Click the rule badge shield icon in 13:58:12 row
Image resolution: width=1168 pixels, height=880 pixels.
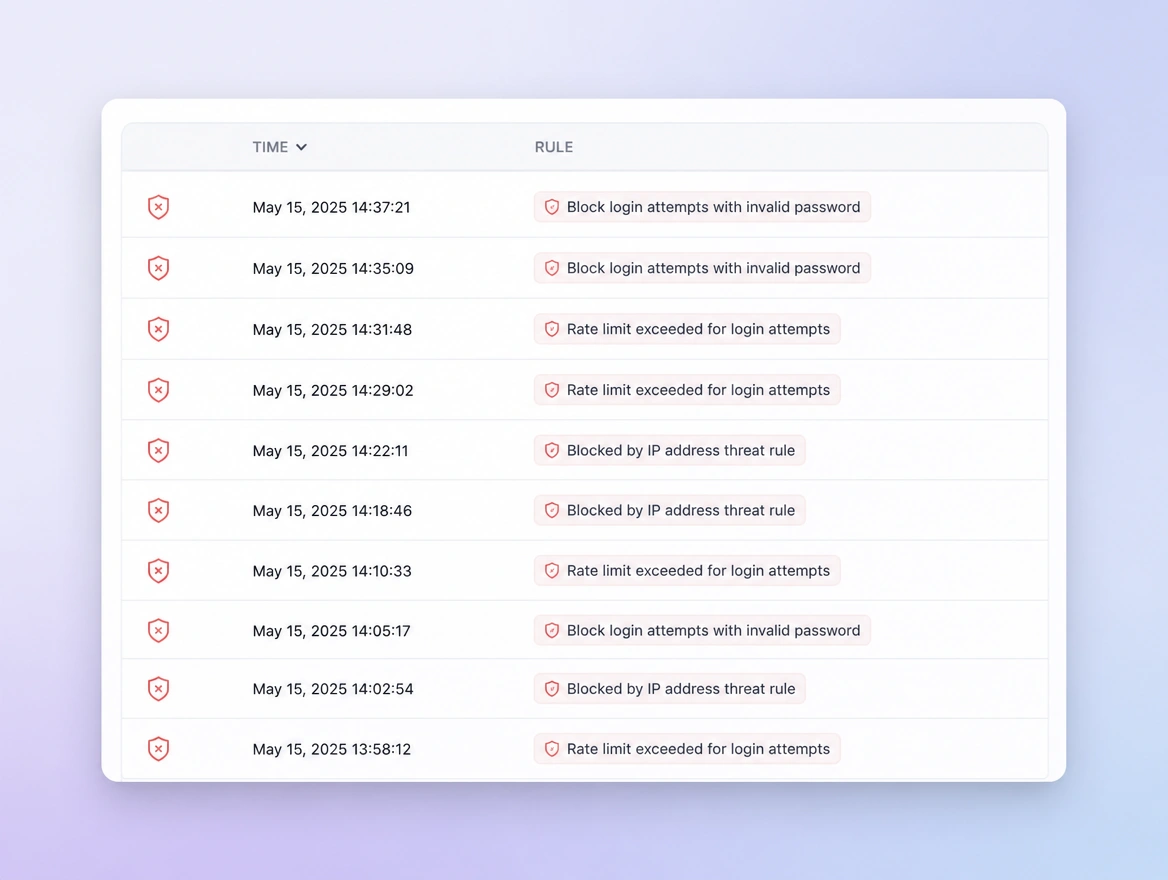[x=551, y=749]
